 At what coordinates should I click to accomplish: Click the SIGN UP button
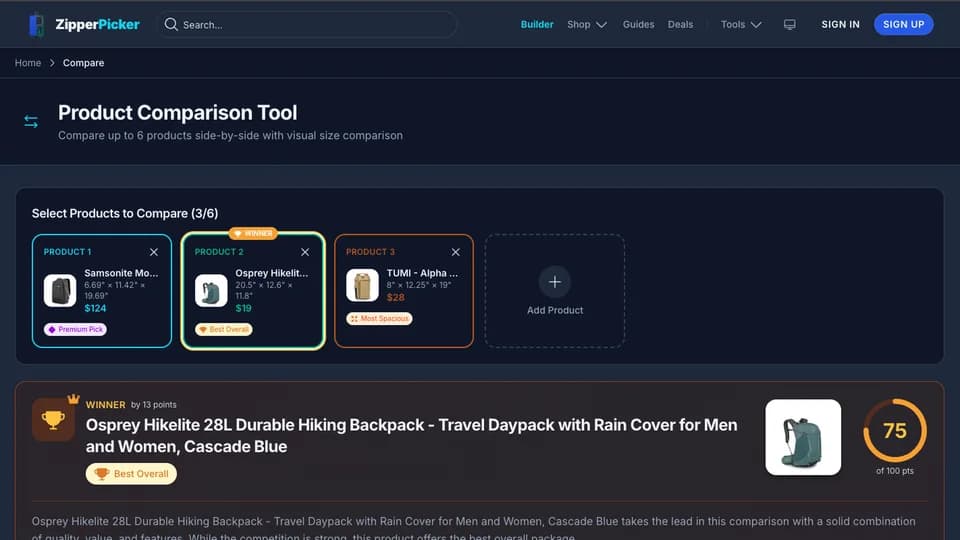[903, 24]
